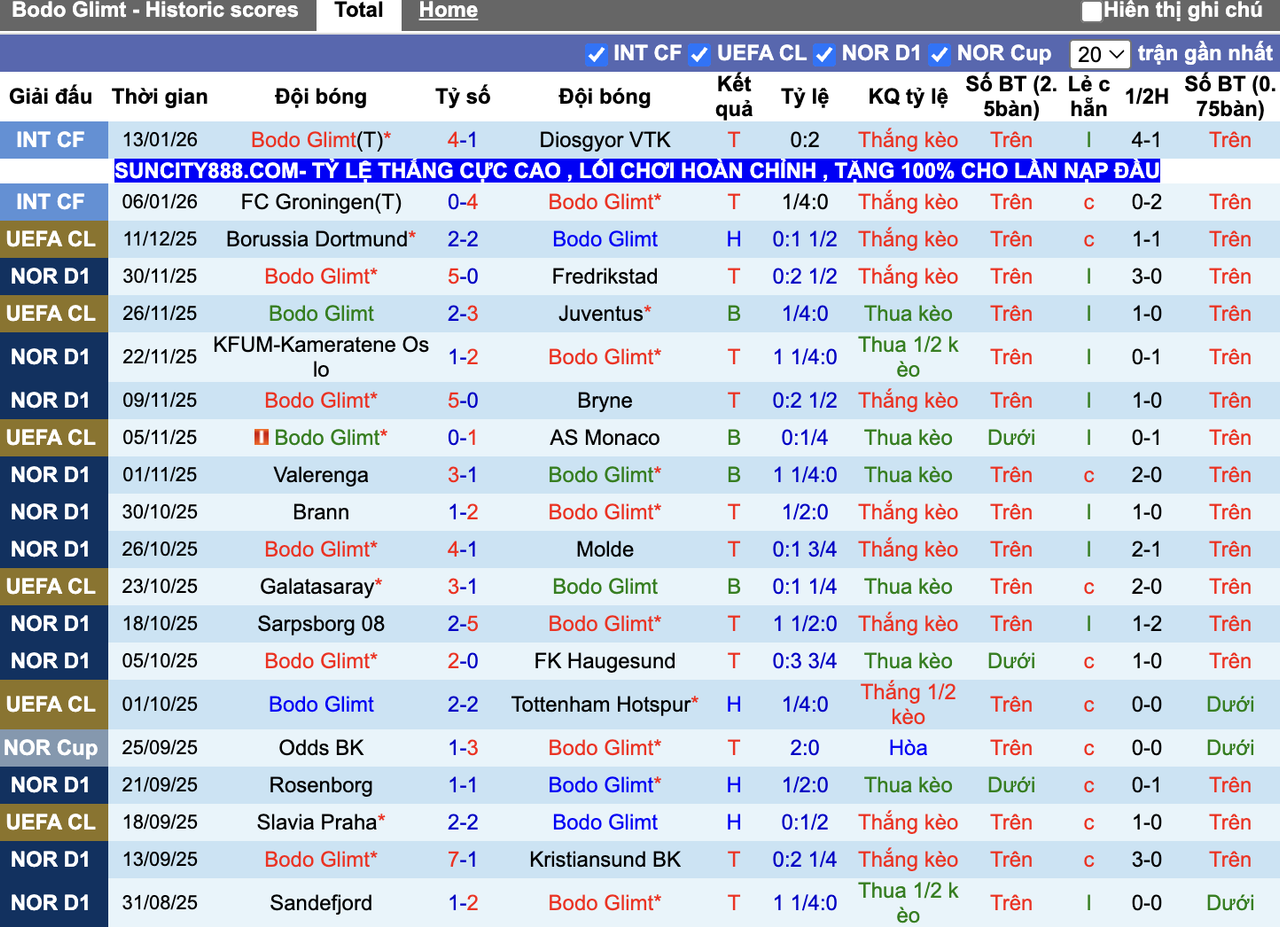Enable the Hiển thị ghi chú checkbox
This screenshot has width=1280, height=927.
(1092, 12)
